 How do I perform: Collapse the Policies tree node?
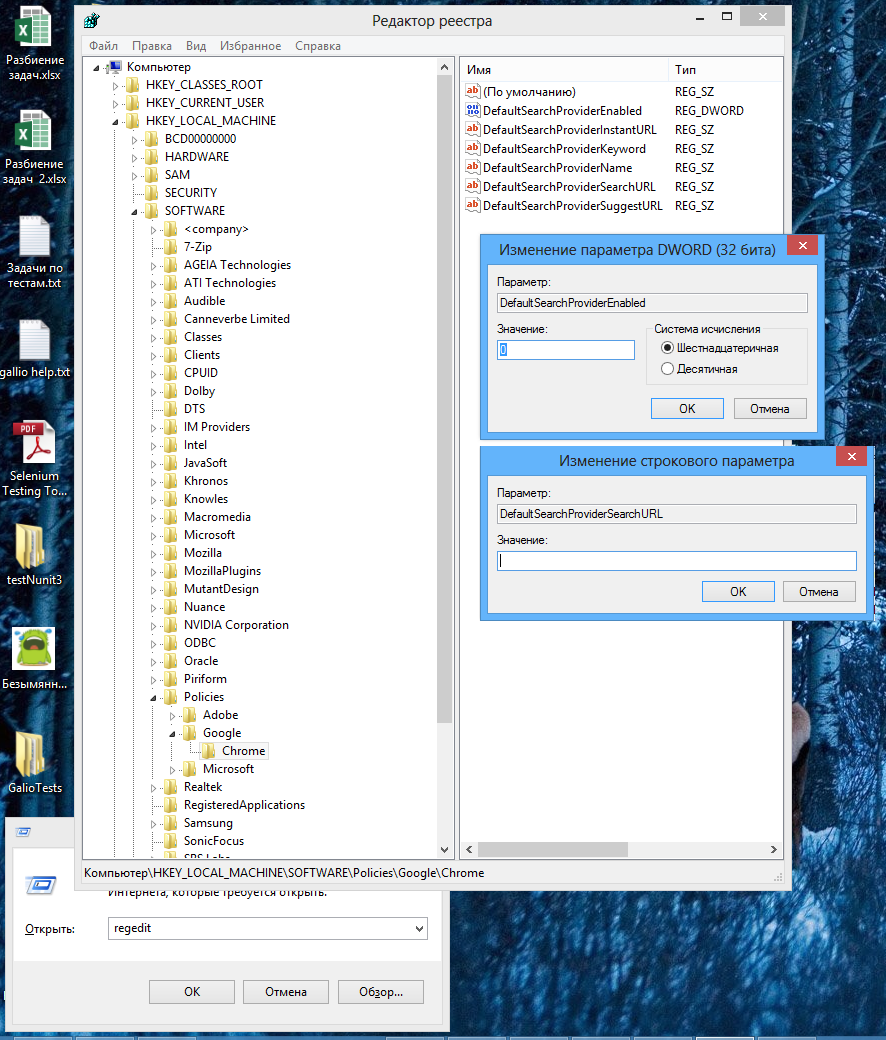(153, 697)
